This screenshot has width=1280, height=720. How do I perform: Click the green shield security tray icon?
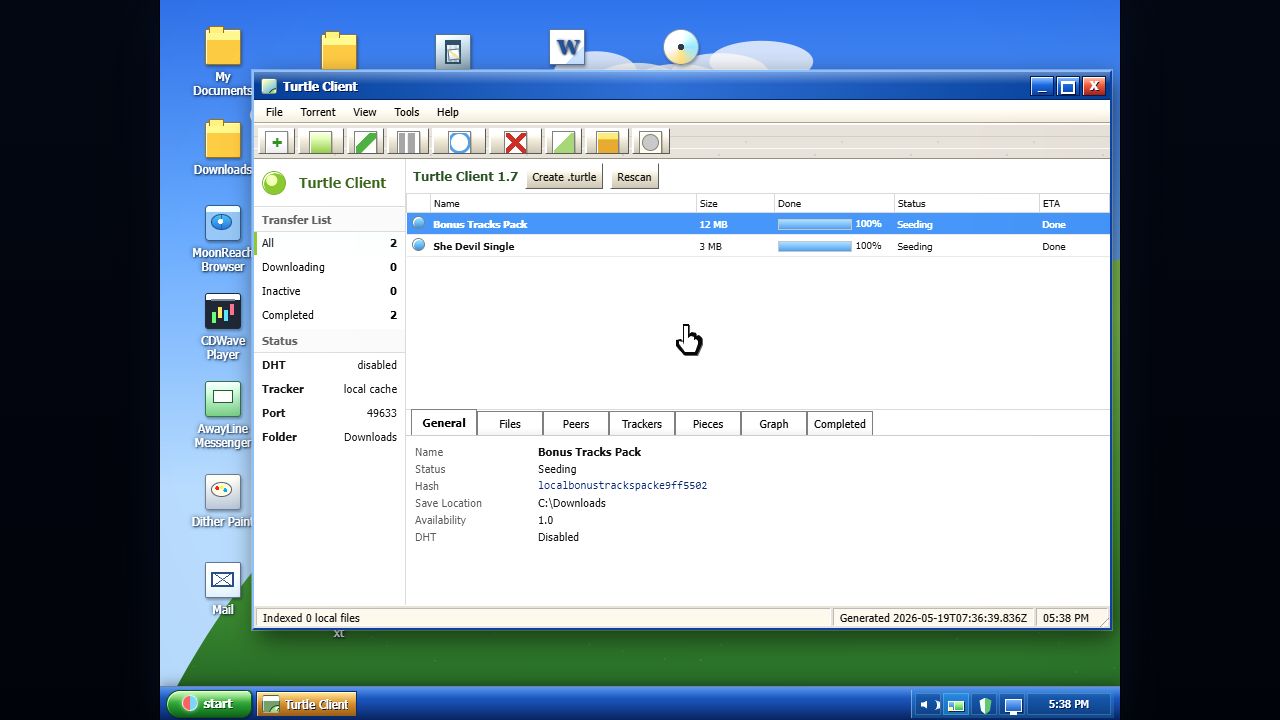pos(985,705)
